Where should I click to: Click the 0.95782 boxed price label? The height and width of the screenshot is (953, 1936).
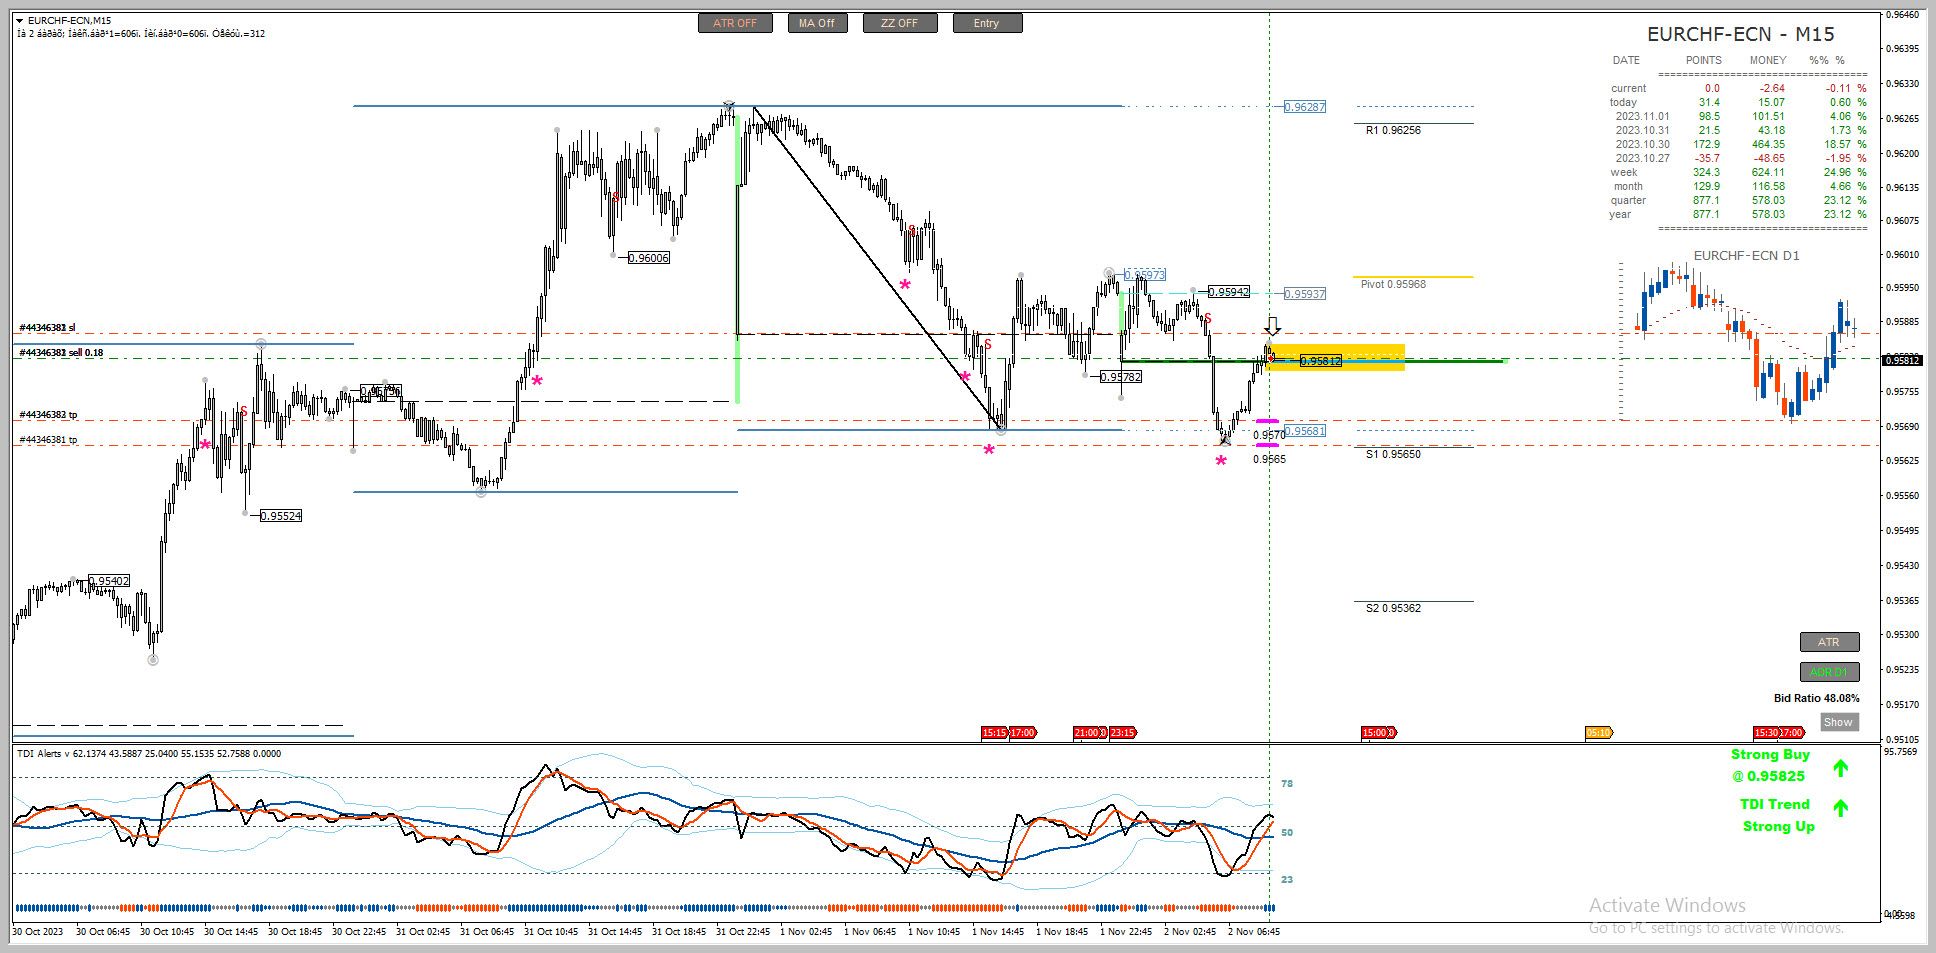(1121, 377)
